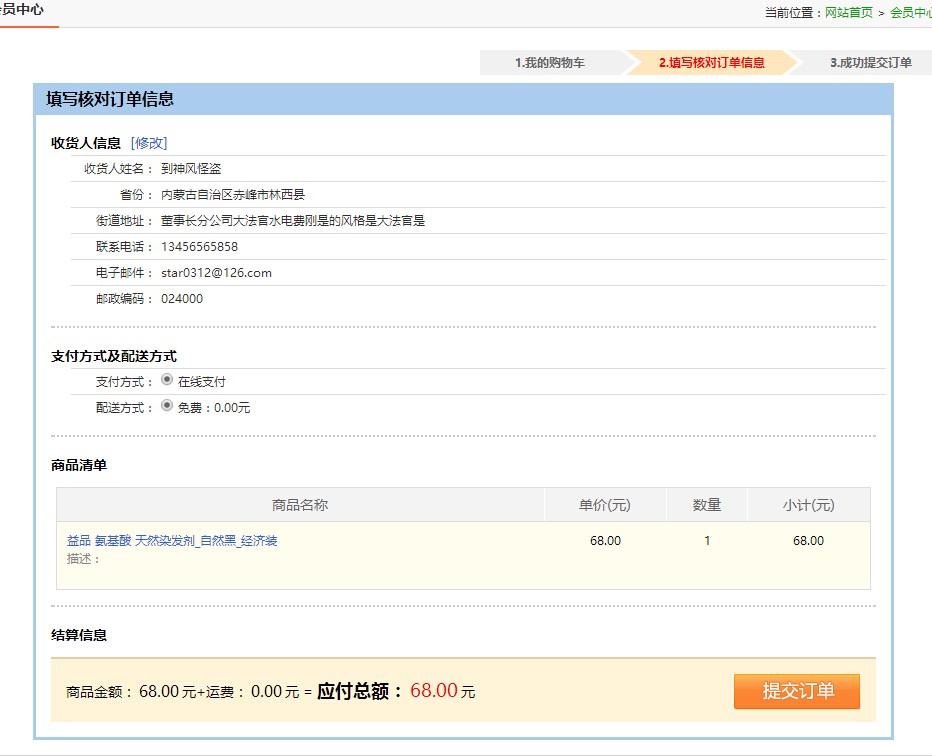Click the 小计(元) column header
This screenshot has height=756, width=932.
(x=808, y=505)
